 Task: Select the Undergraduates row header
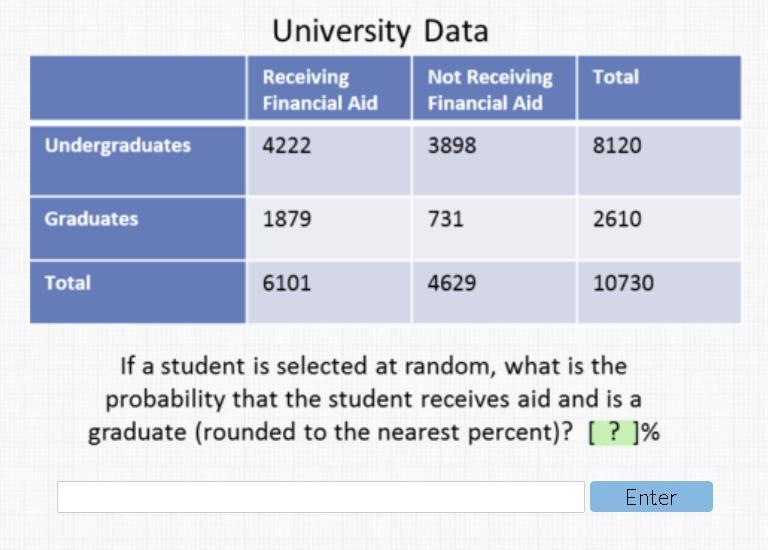point(117,146)
